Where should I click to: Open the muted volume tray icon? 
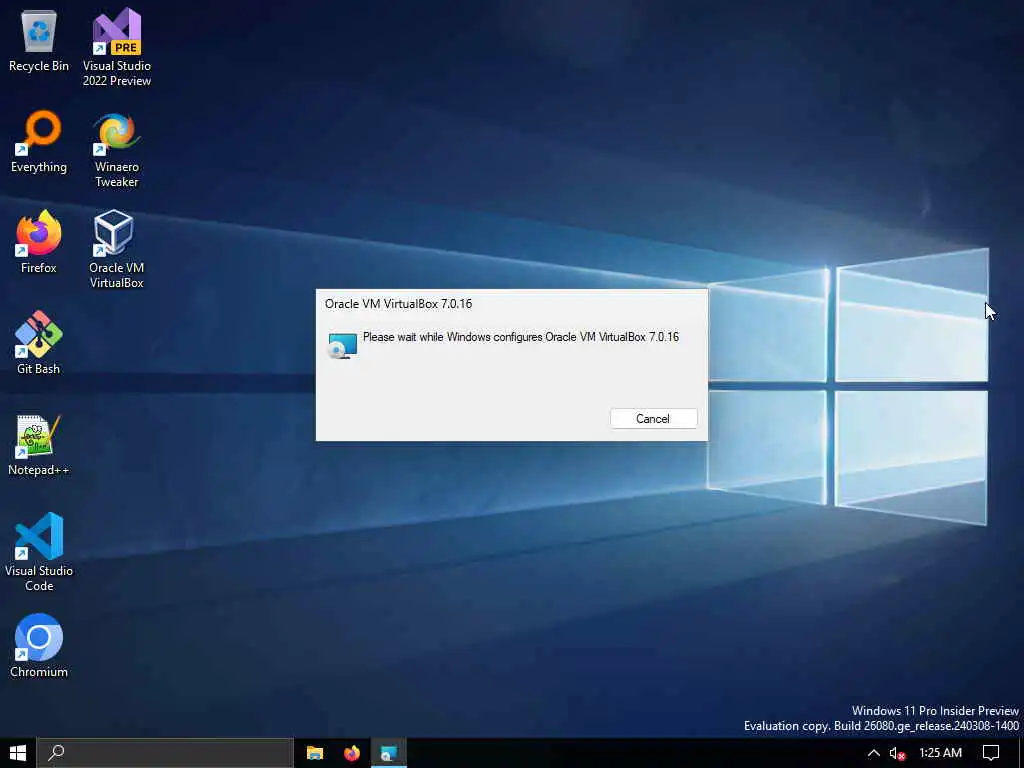[897, 753]
